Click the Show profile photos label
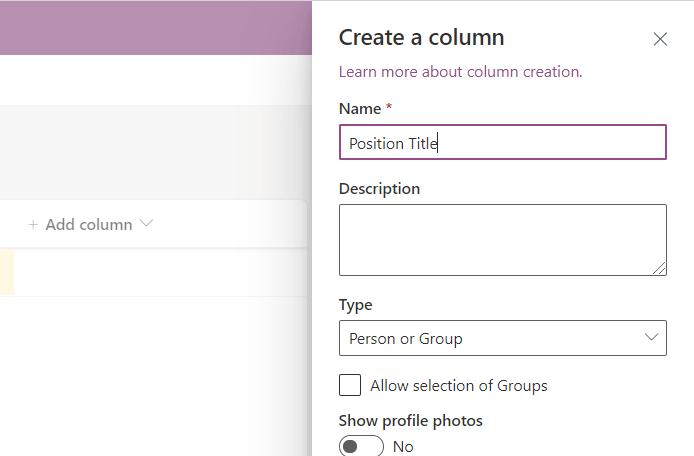 click(x=410, y=421)
